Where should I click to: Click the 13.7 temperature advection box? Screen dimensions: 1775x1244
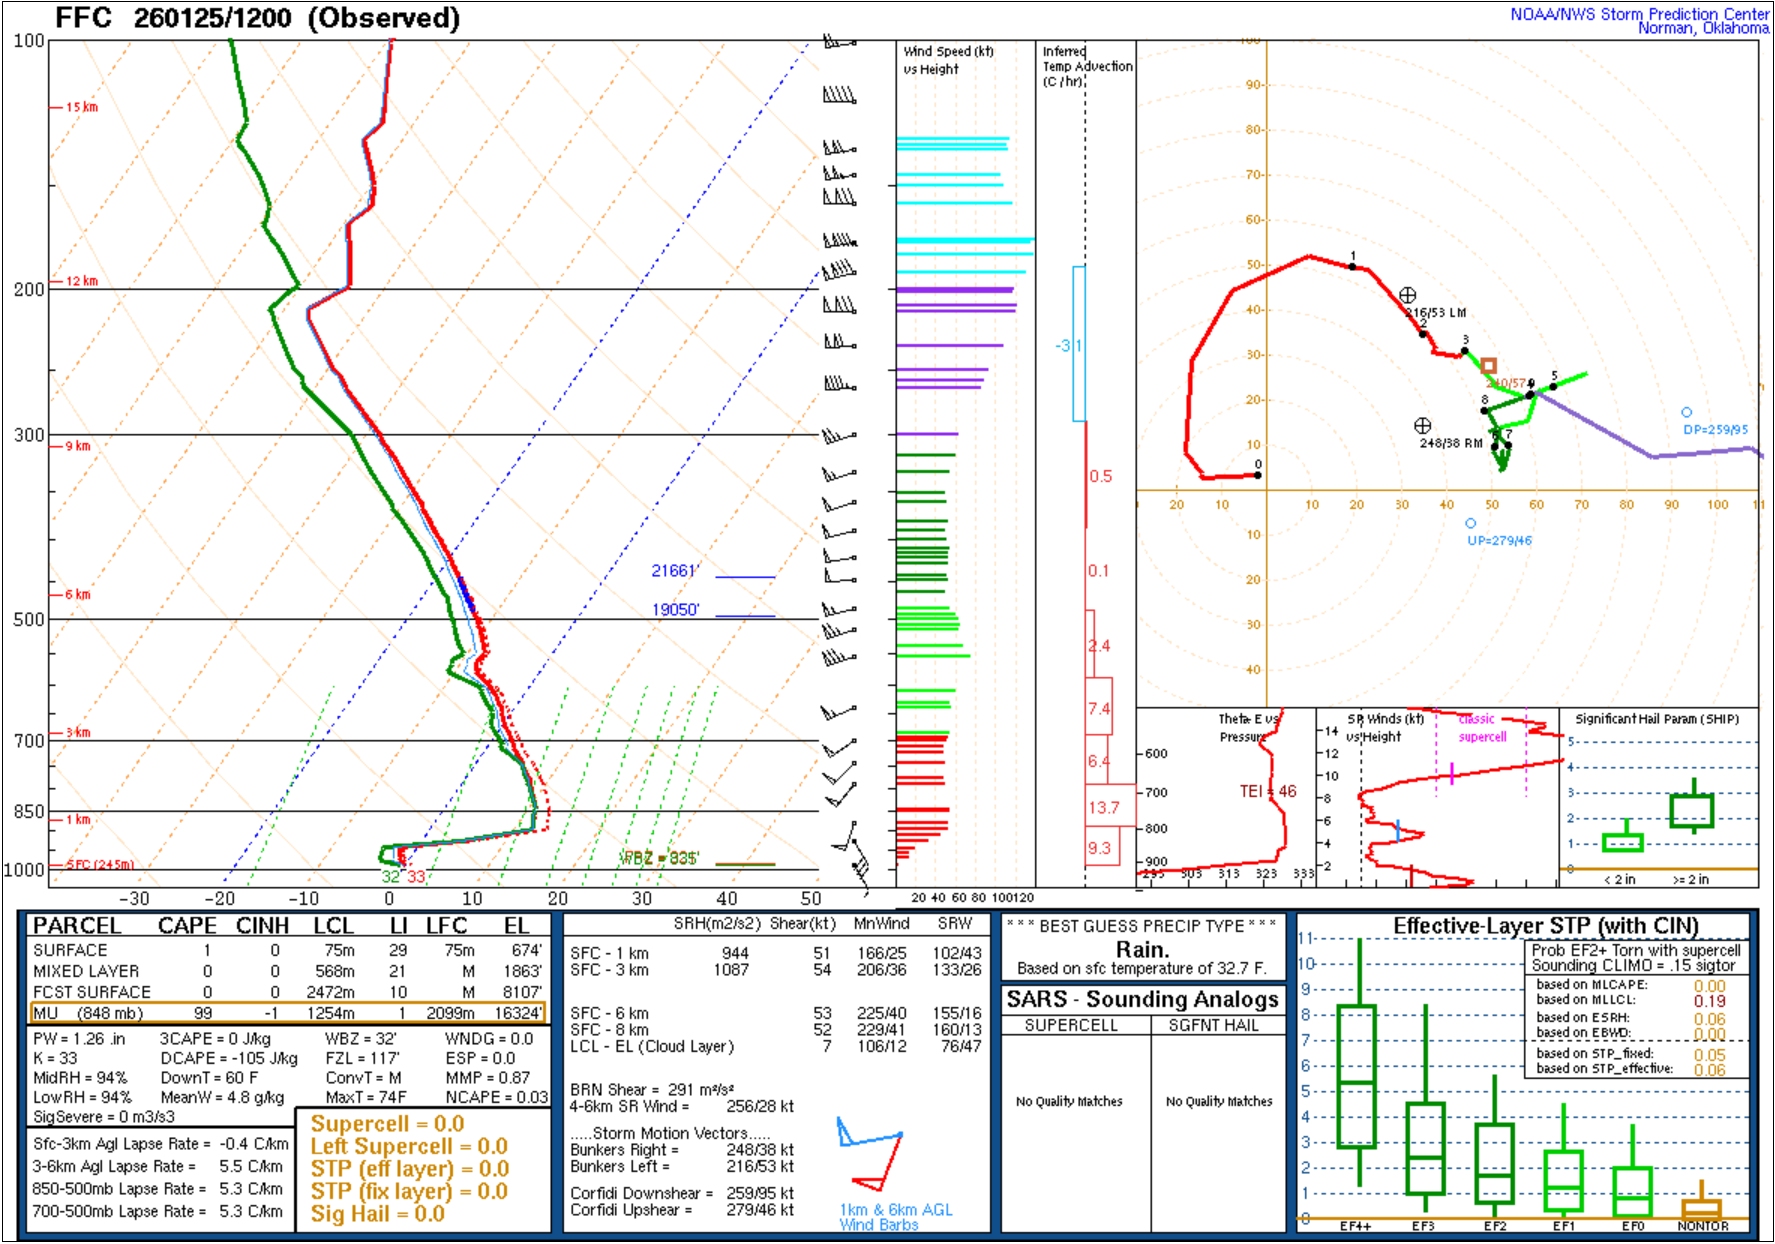click(1105, 807)
